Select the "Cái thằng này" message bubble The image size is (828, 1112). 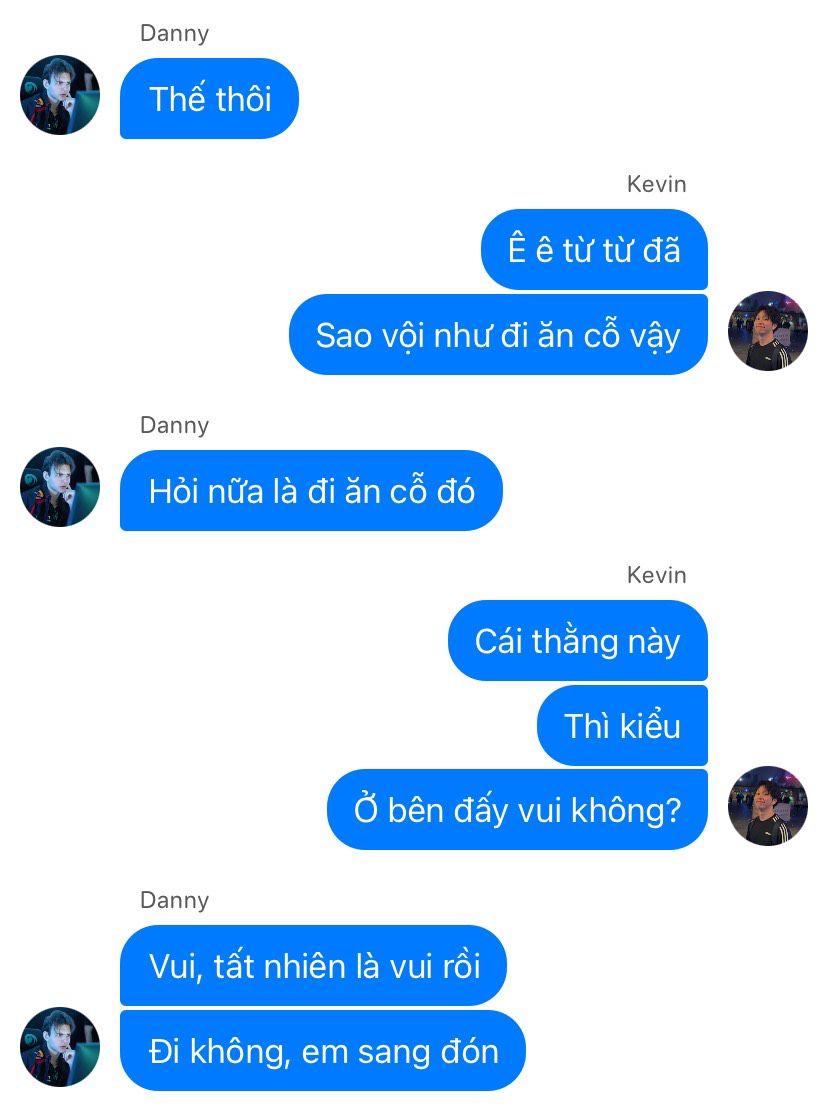point(578,641)
